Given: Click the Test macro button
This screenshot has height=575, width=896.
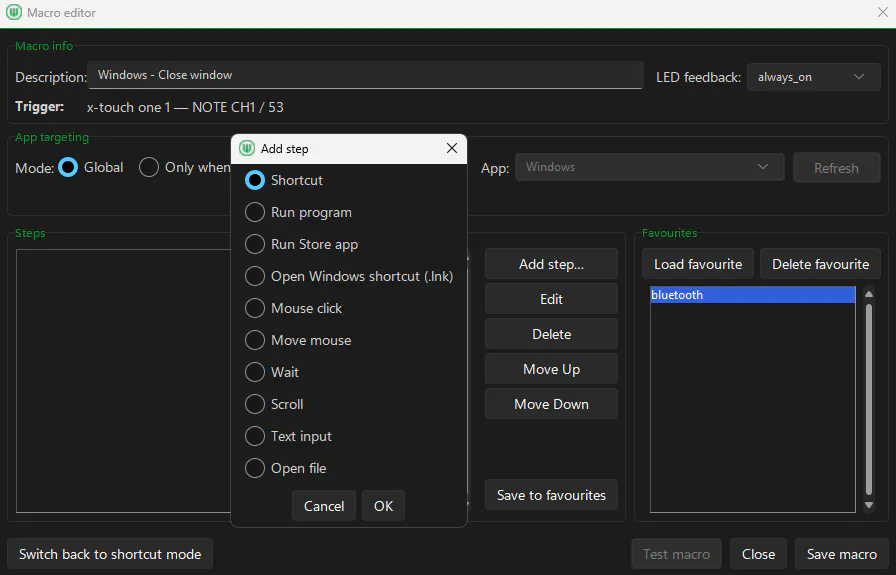Looking at the screenshot, I should pyautogui.click(x=677, y=554).
